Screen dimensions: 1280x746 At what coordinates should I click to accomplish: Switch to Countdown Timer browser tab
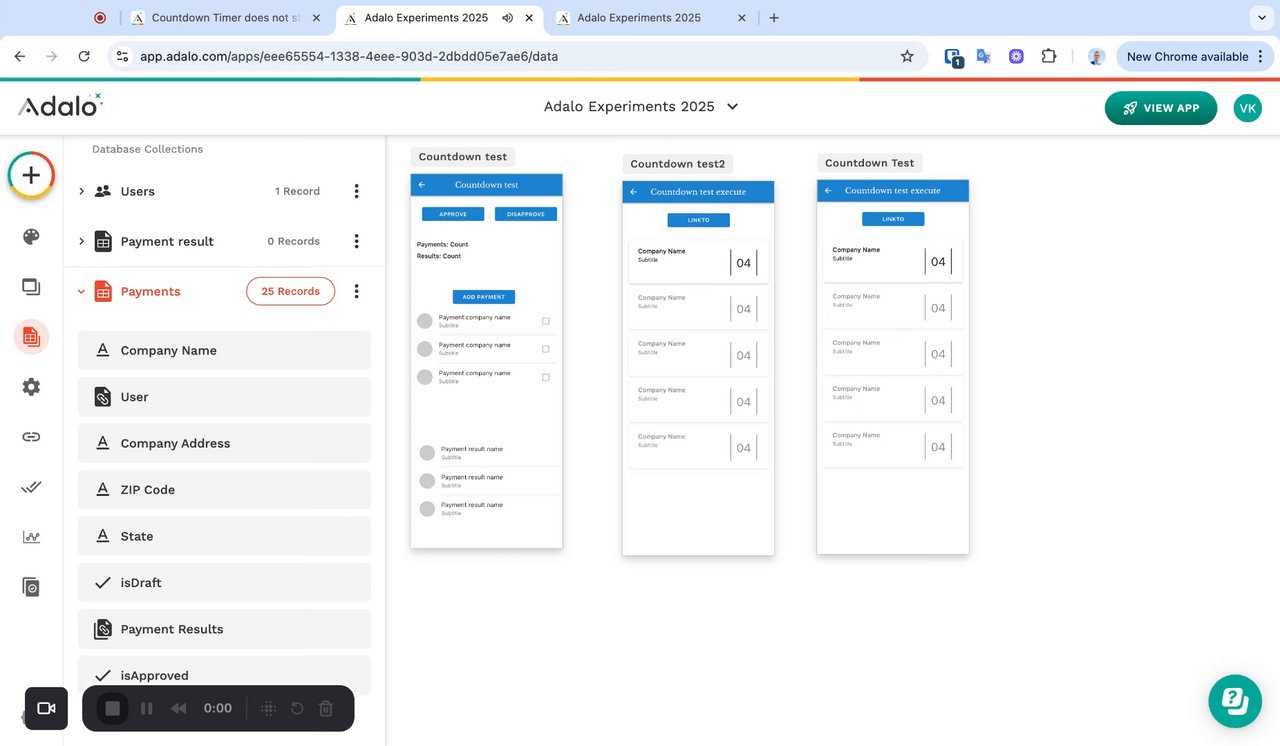[226, 18]
